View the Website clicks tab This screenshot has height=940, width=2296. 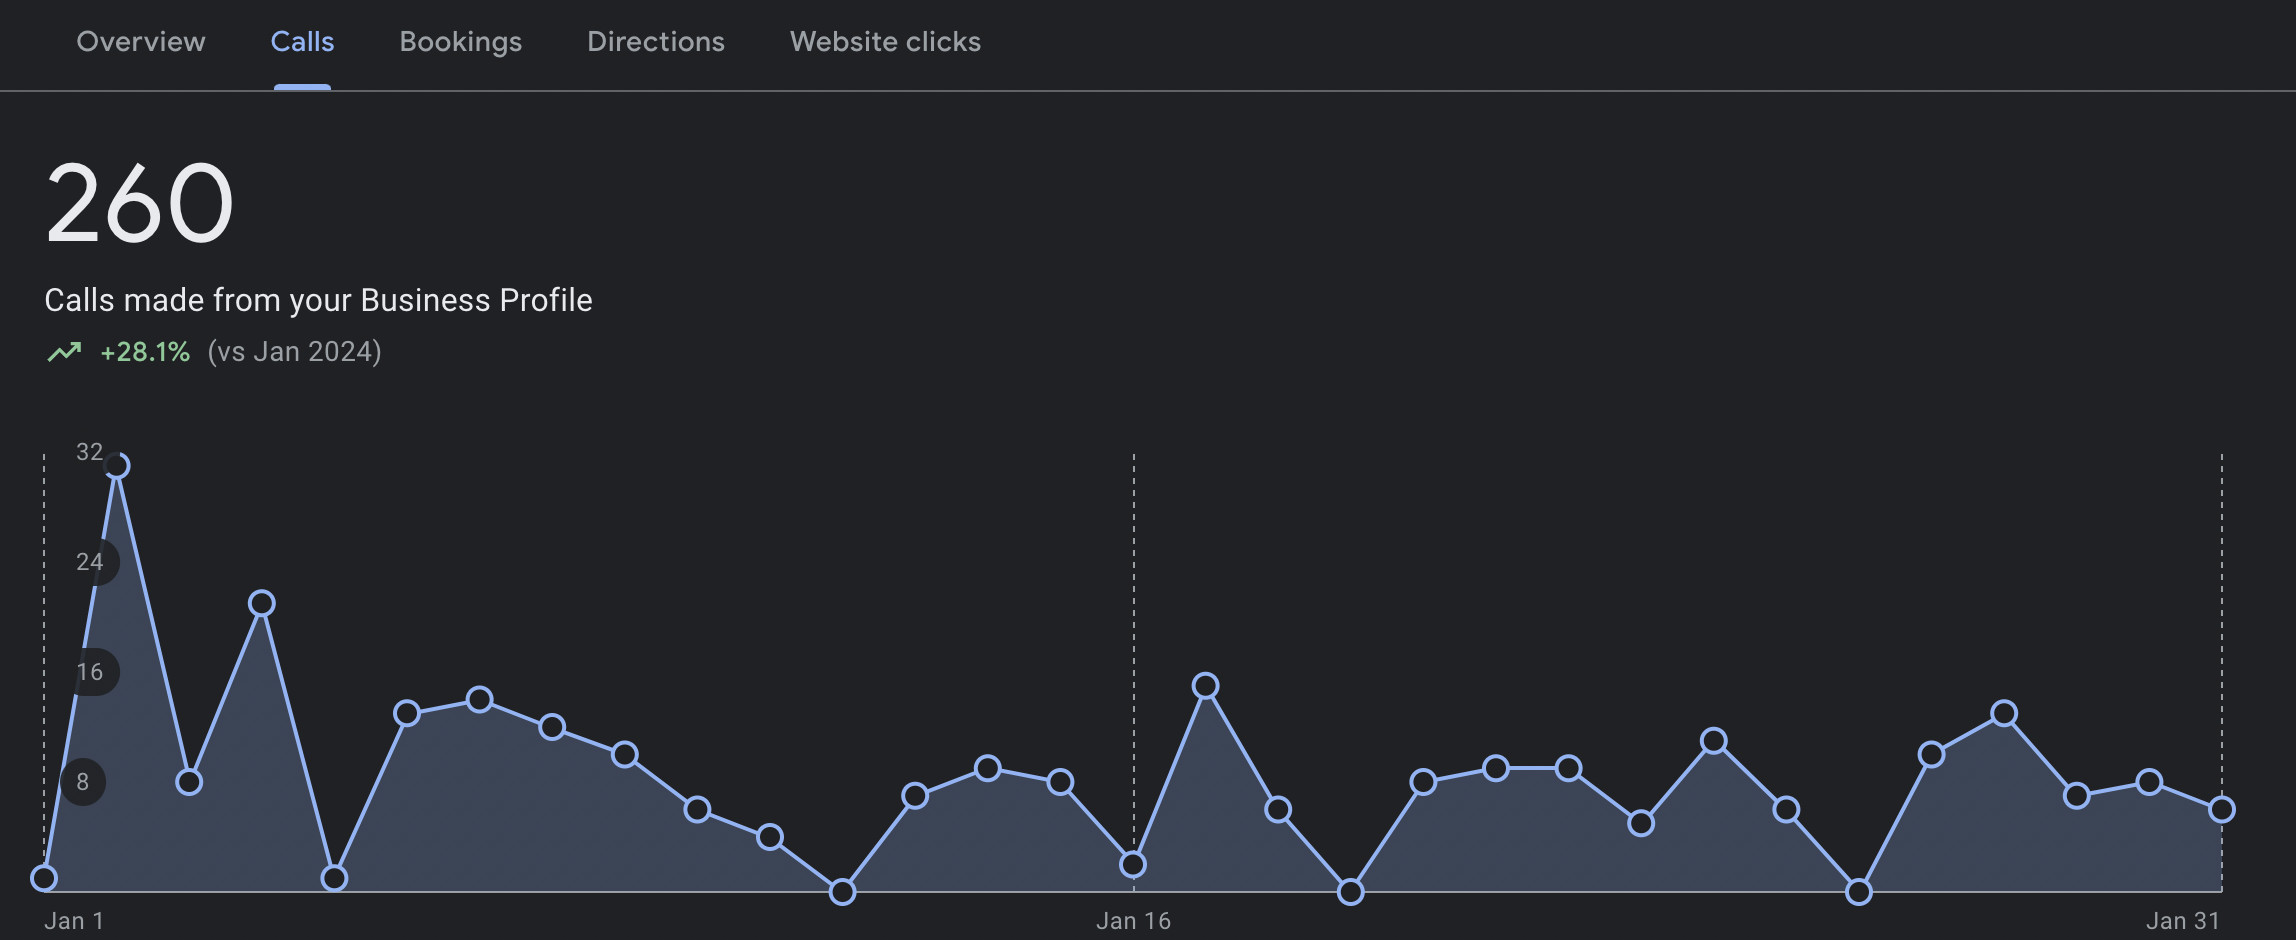pos(885,42)
